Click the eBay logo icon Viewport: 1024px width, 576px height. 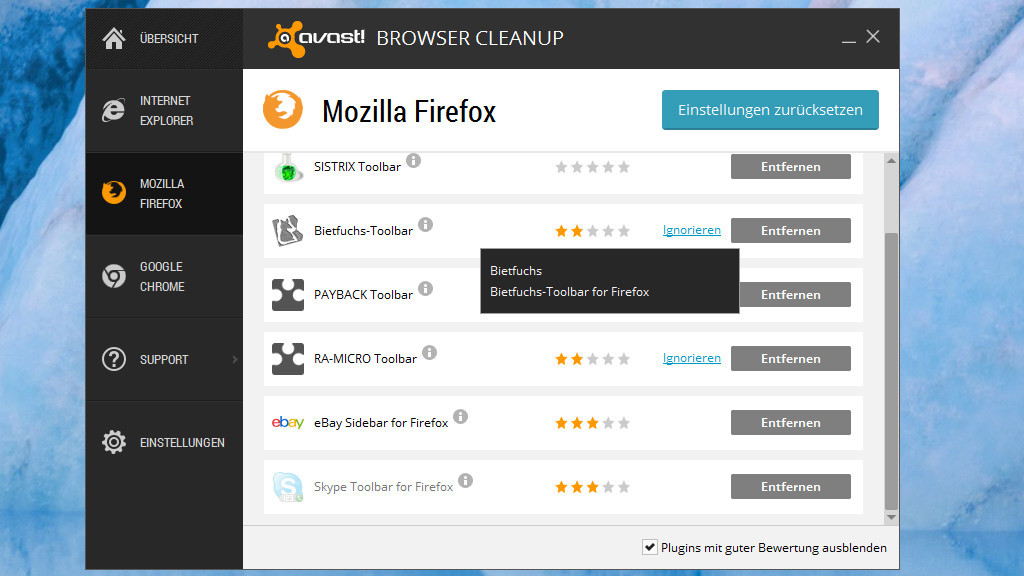point(288,423)
